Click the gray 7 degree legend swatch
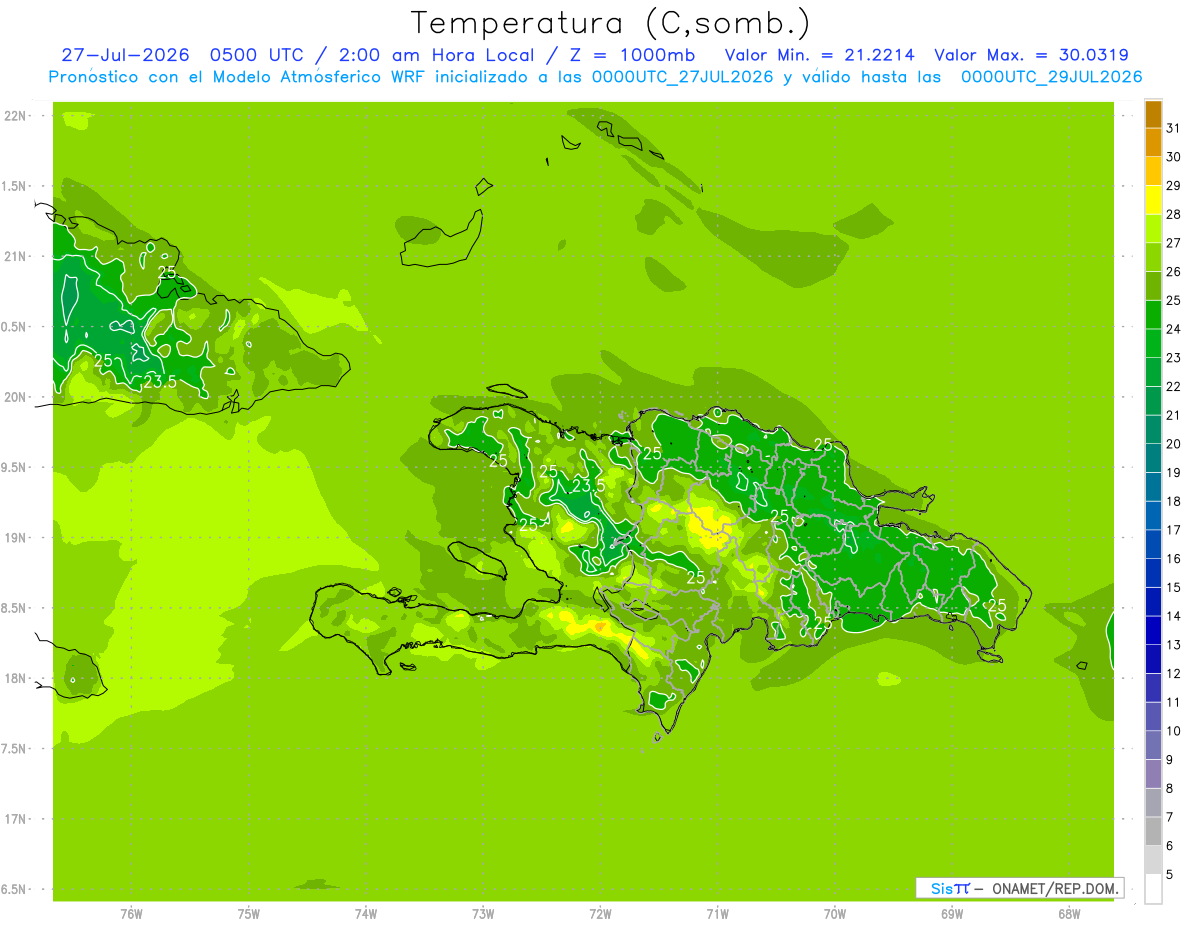 [1153, 832]
